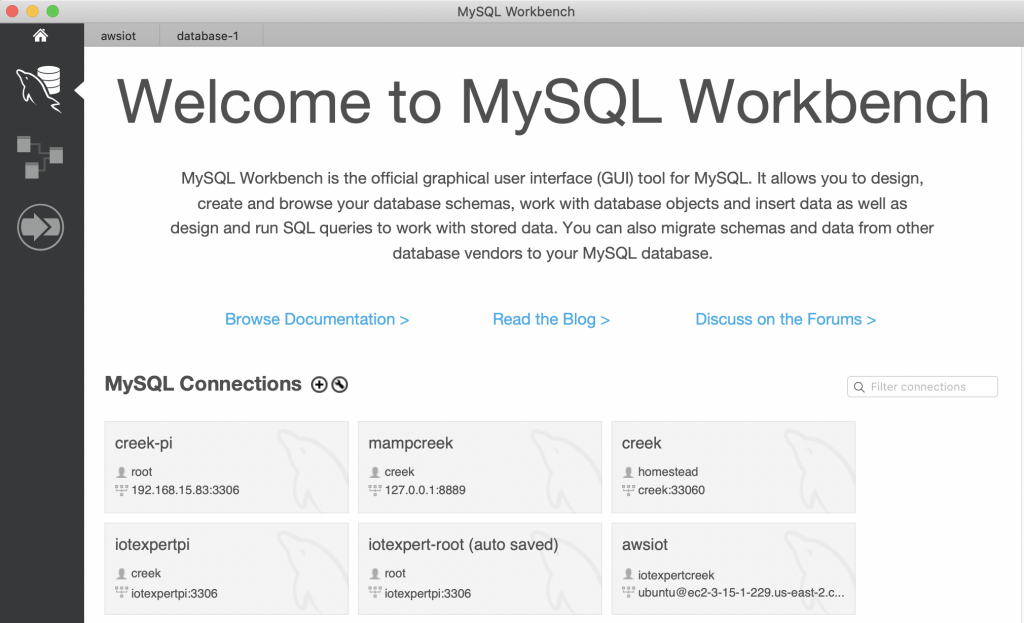Open Manage Connections wrench icon
Screen dimensions: 1024x623
[340, 385]
